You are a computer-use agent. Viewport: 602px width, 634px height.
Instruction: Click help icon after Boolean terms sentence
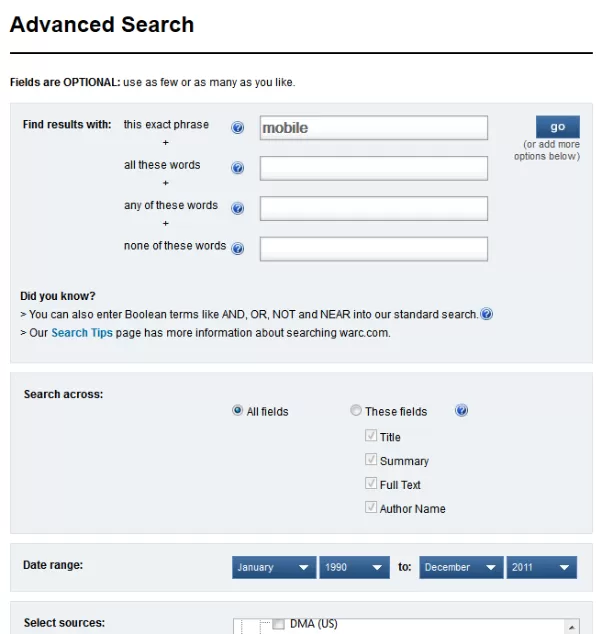[487, 314]
